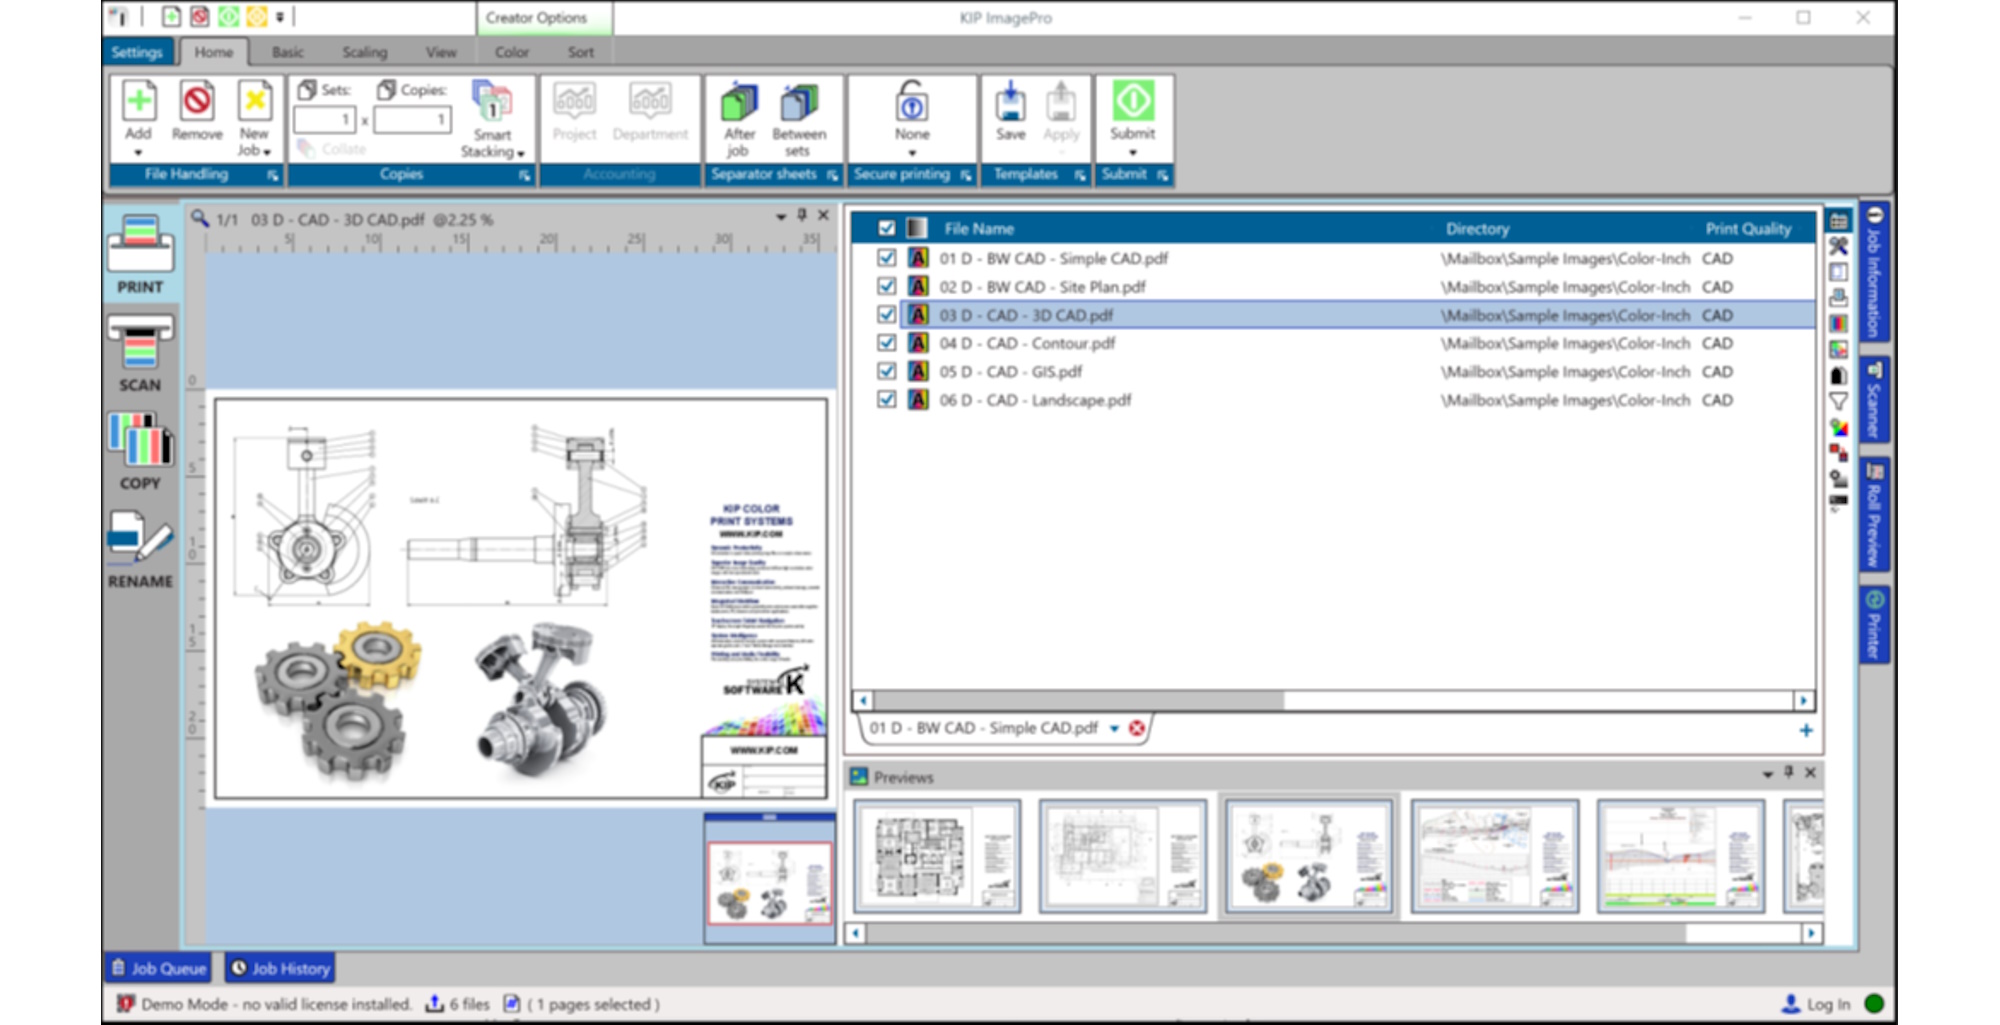Open the Add dropdown arrow
The image size is (2000, 1025).
point(138,153)
